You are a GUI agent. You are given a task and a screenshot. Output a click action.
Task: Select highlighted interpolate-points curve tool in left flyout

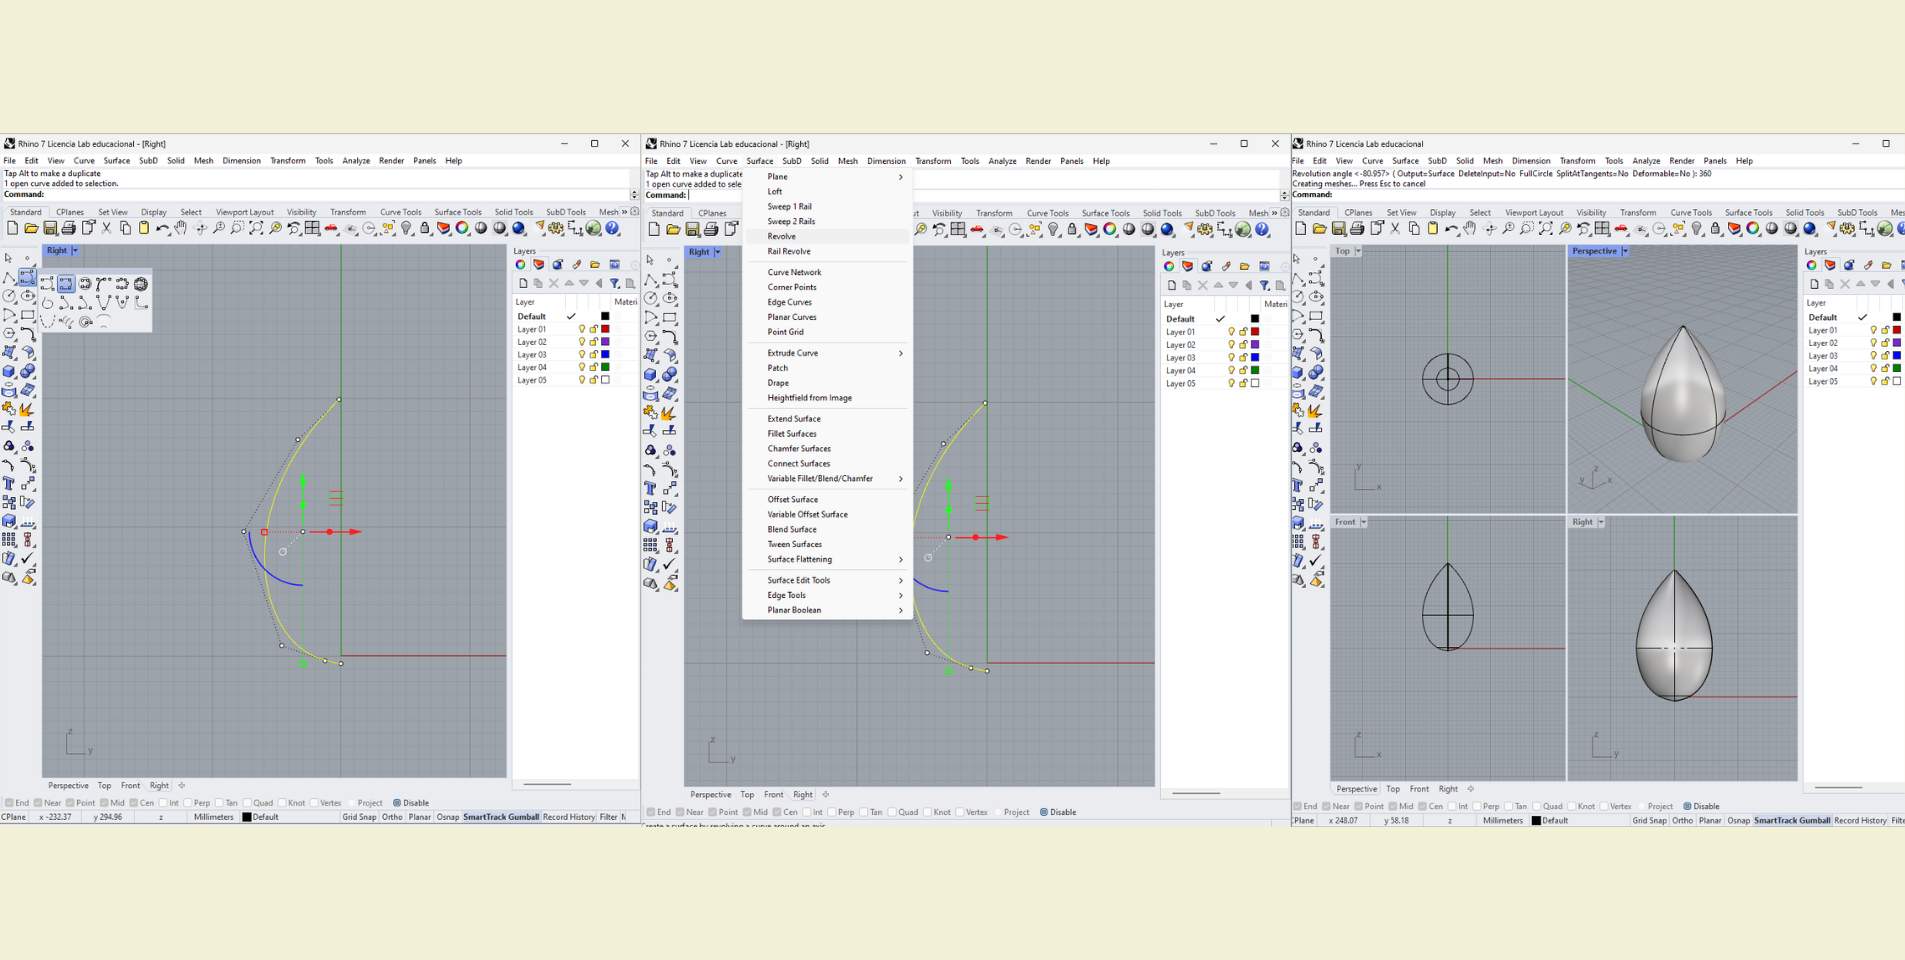point(66,284)
